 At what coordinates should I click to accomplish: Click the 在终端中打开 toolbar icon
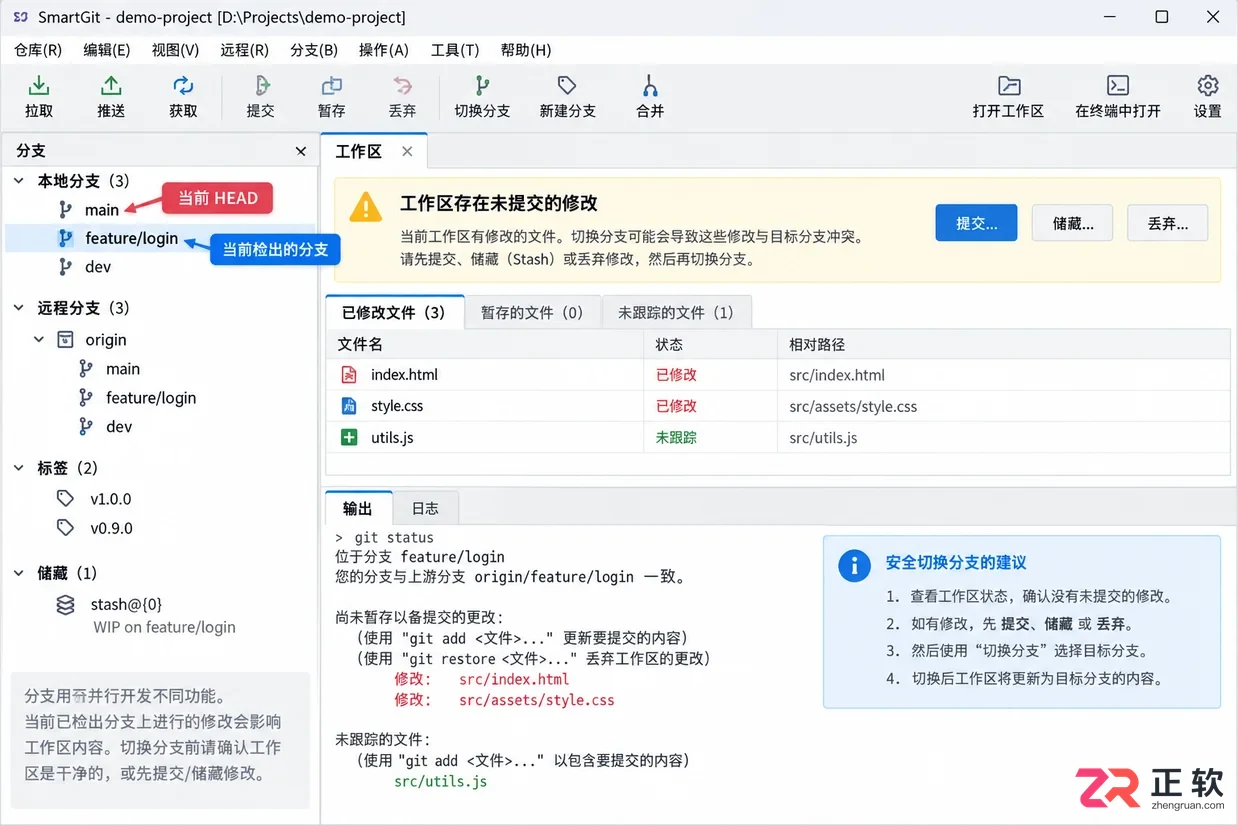coord(1118,86)
